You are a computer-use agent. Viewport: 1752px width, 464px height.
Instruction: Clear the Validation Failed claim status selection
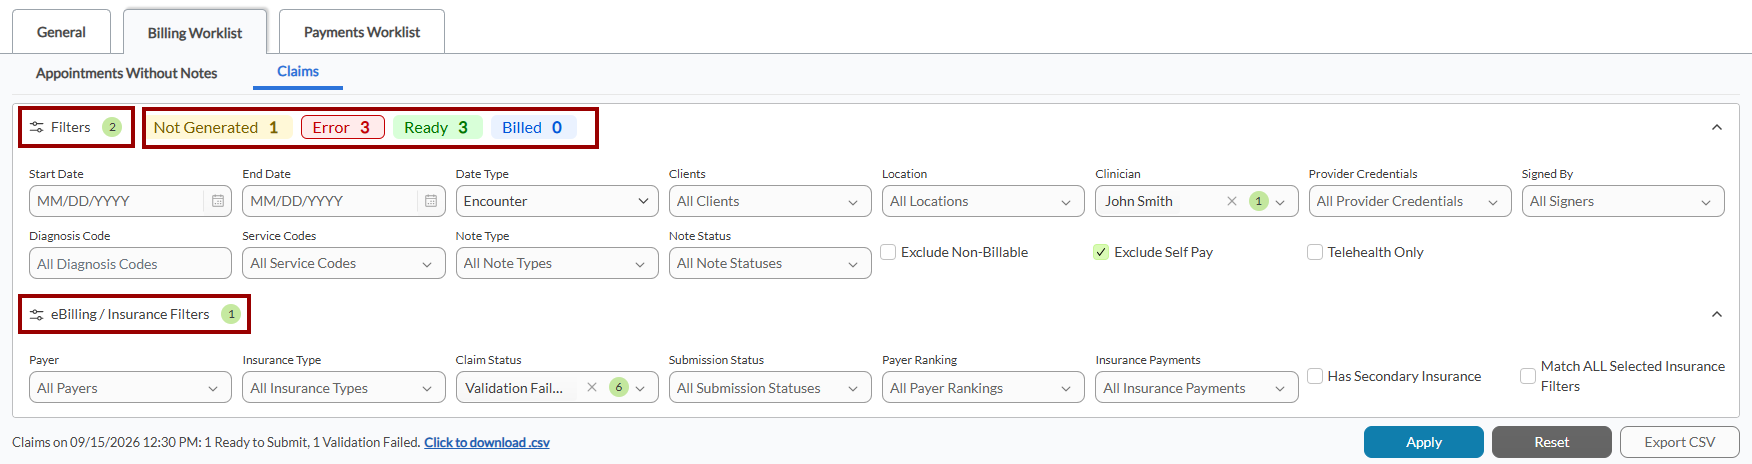coord(592,387)
